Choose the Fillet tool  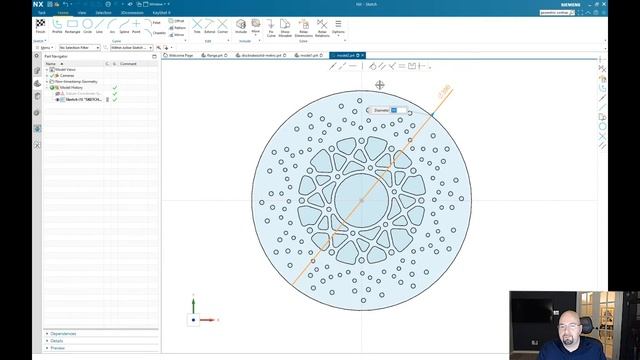153,23
